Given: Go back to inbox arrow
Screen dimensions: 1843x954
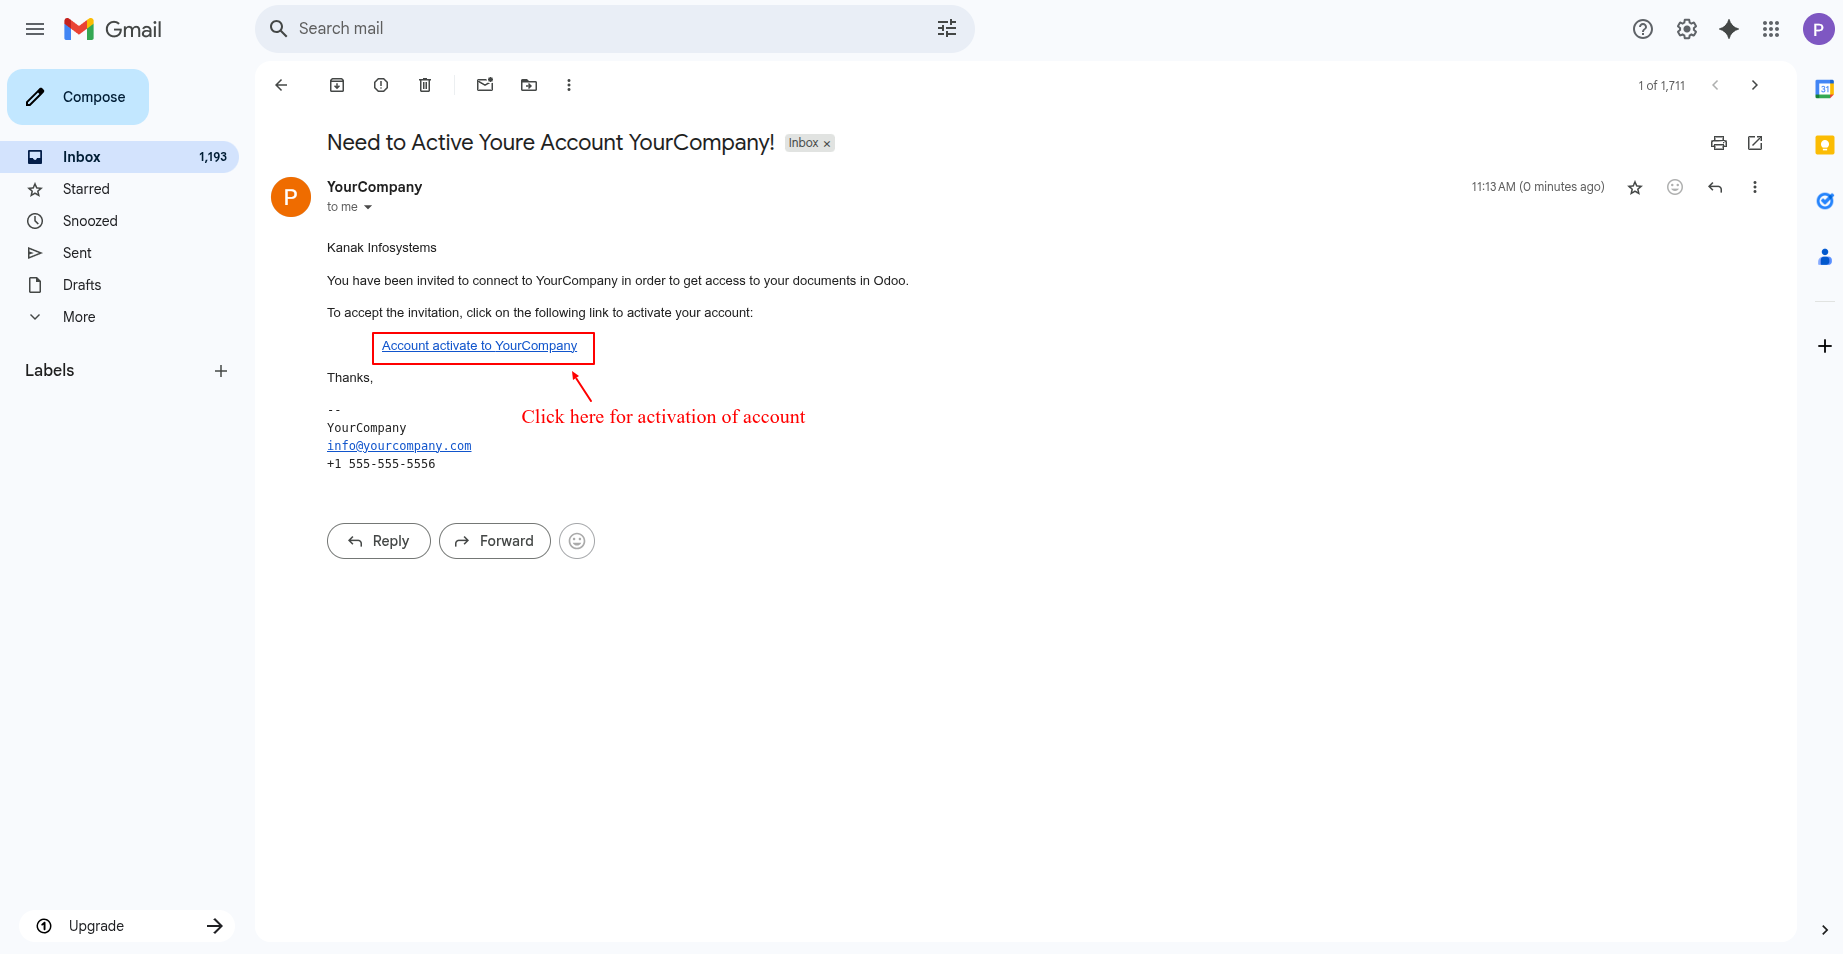Looking at the screenshot, I should click(x=281, y=85).
